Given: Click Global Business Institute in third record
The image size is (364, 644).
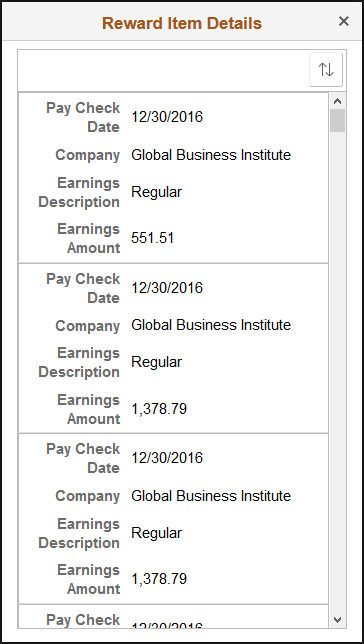Looking at the screenshot, I should 211,496.
